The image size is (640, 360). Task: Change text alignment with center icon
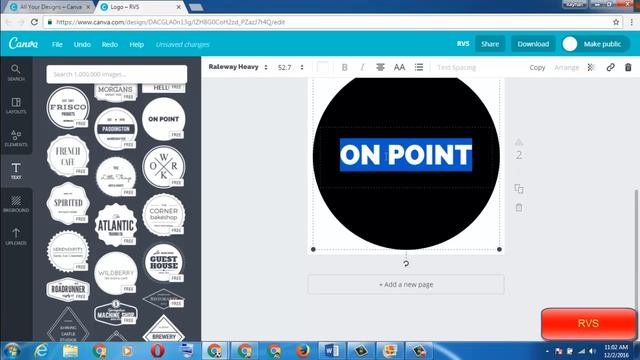[x=380, y=67]
